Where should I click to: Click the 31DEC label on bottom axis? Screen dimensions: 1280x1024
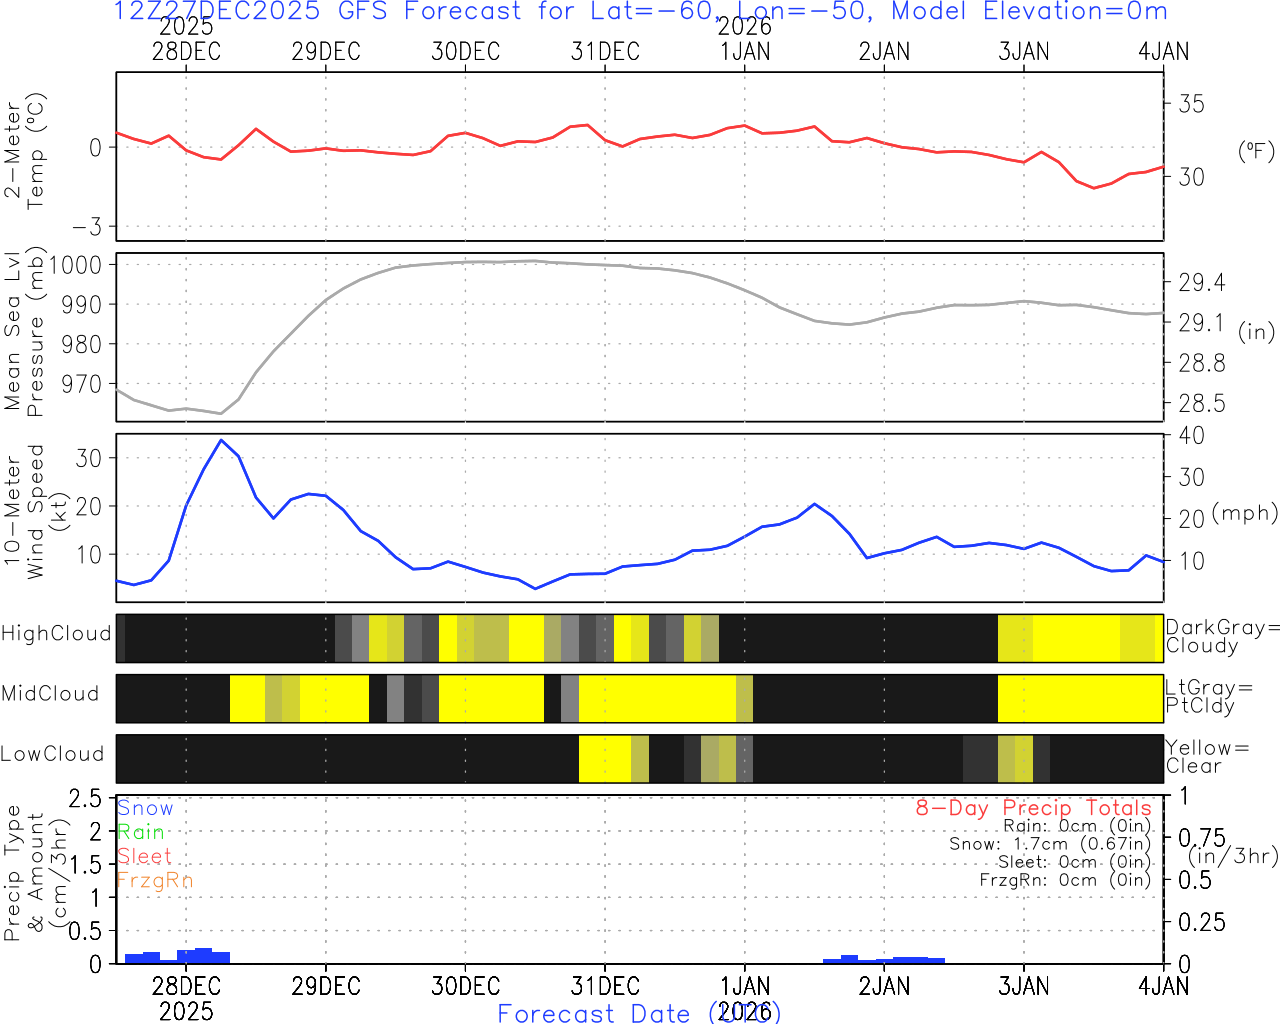tap(605, 986)
